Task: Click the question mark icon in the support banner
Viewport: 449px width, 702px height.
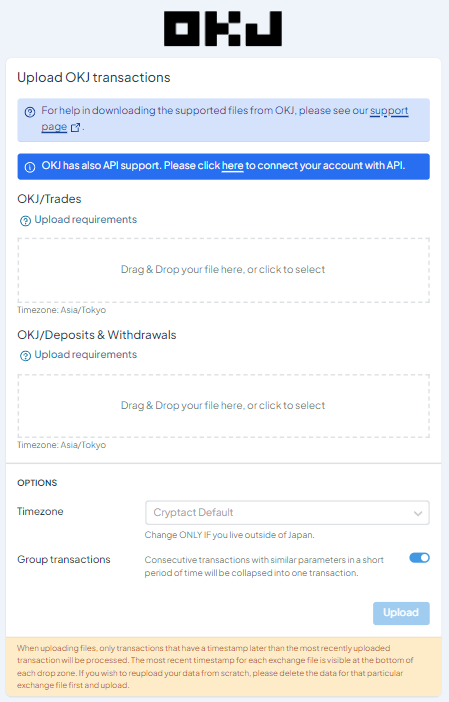Action: coord(30,112)
